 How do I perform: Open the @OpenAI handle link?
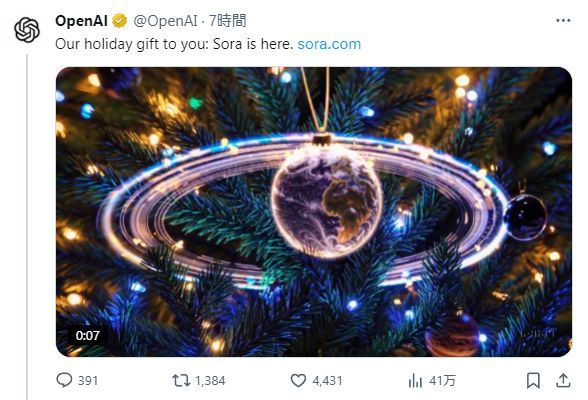point(165,21)
